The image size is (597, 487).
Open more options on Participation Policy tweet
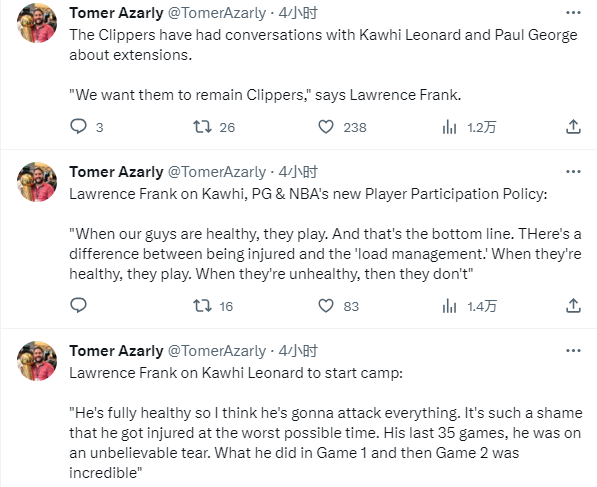click(x=573, y=172)
